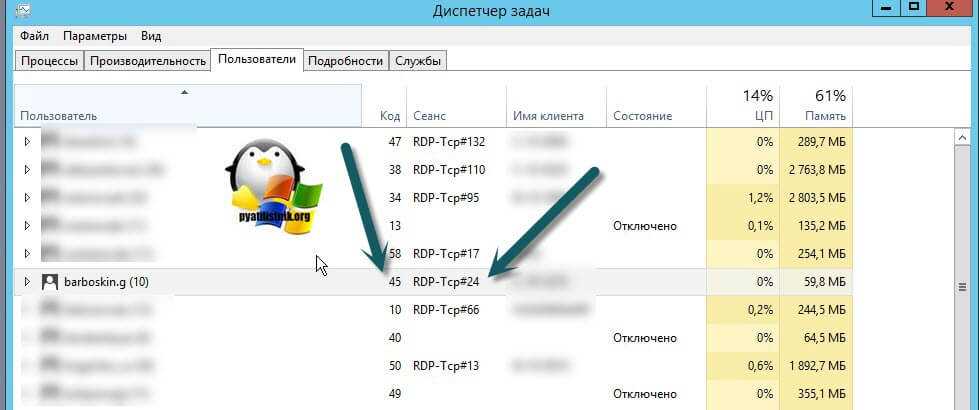The height and width of the screenshot is (410, 979).
Task: Switch to the Производительность tab
Action: (x=148, y=61)
